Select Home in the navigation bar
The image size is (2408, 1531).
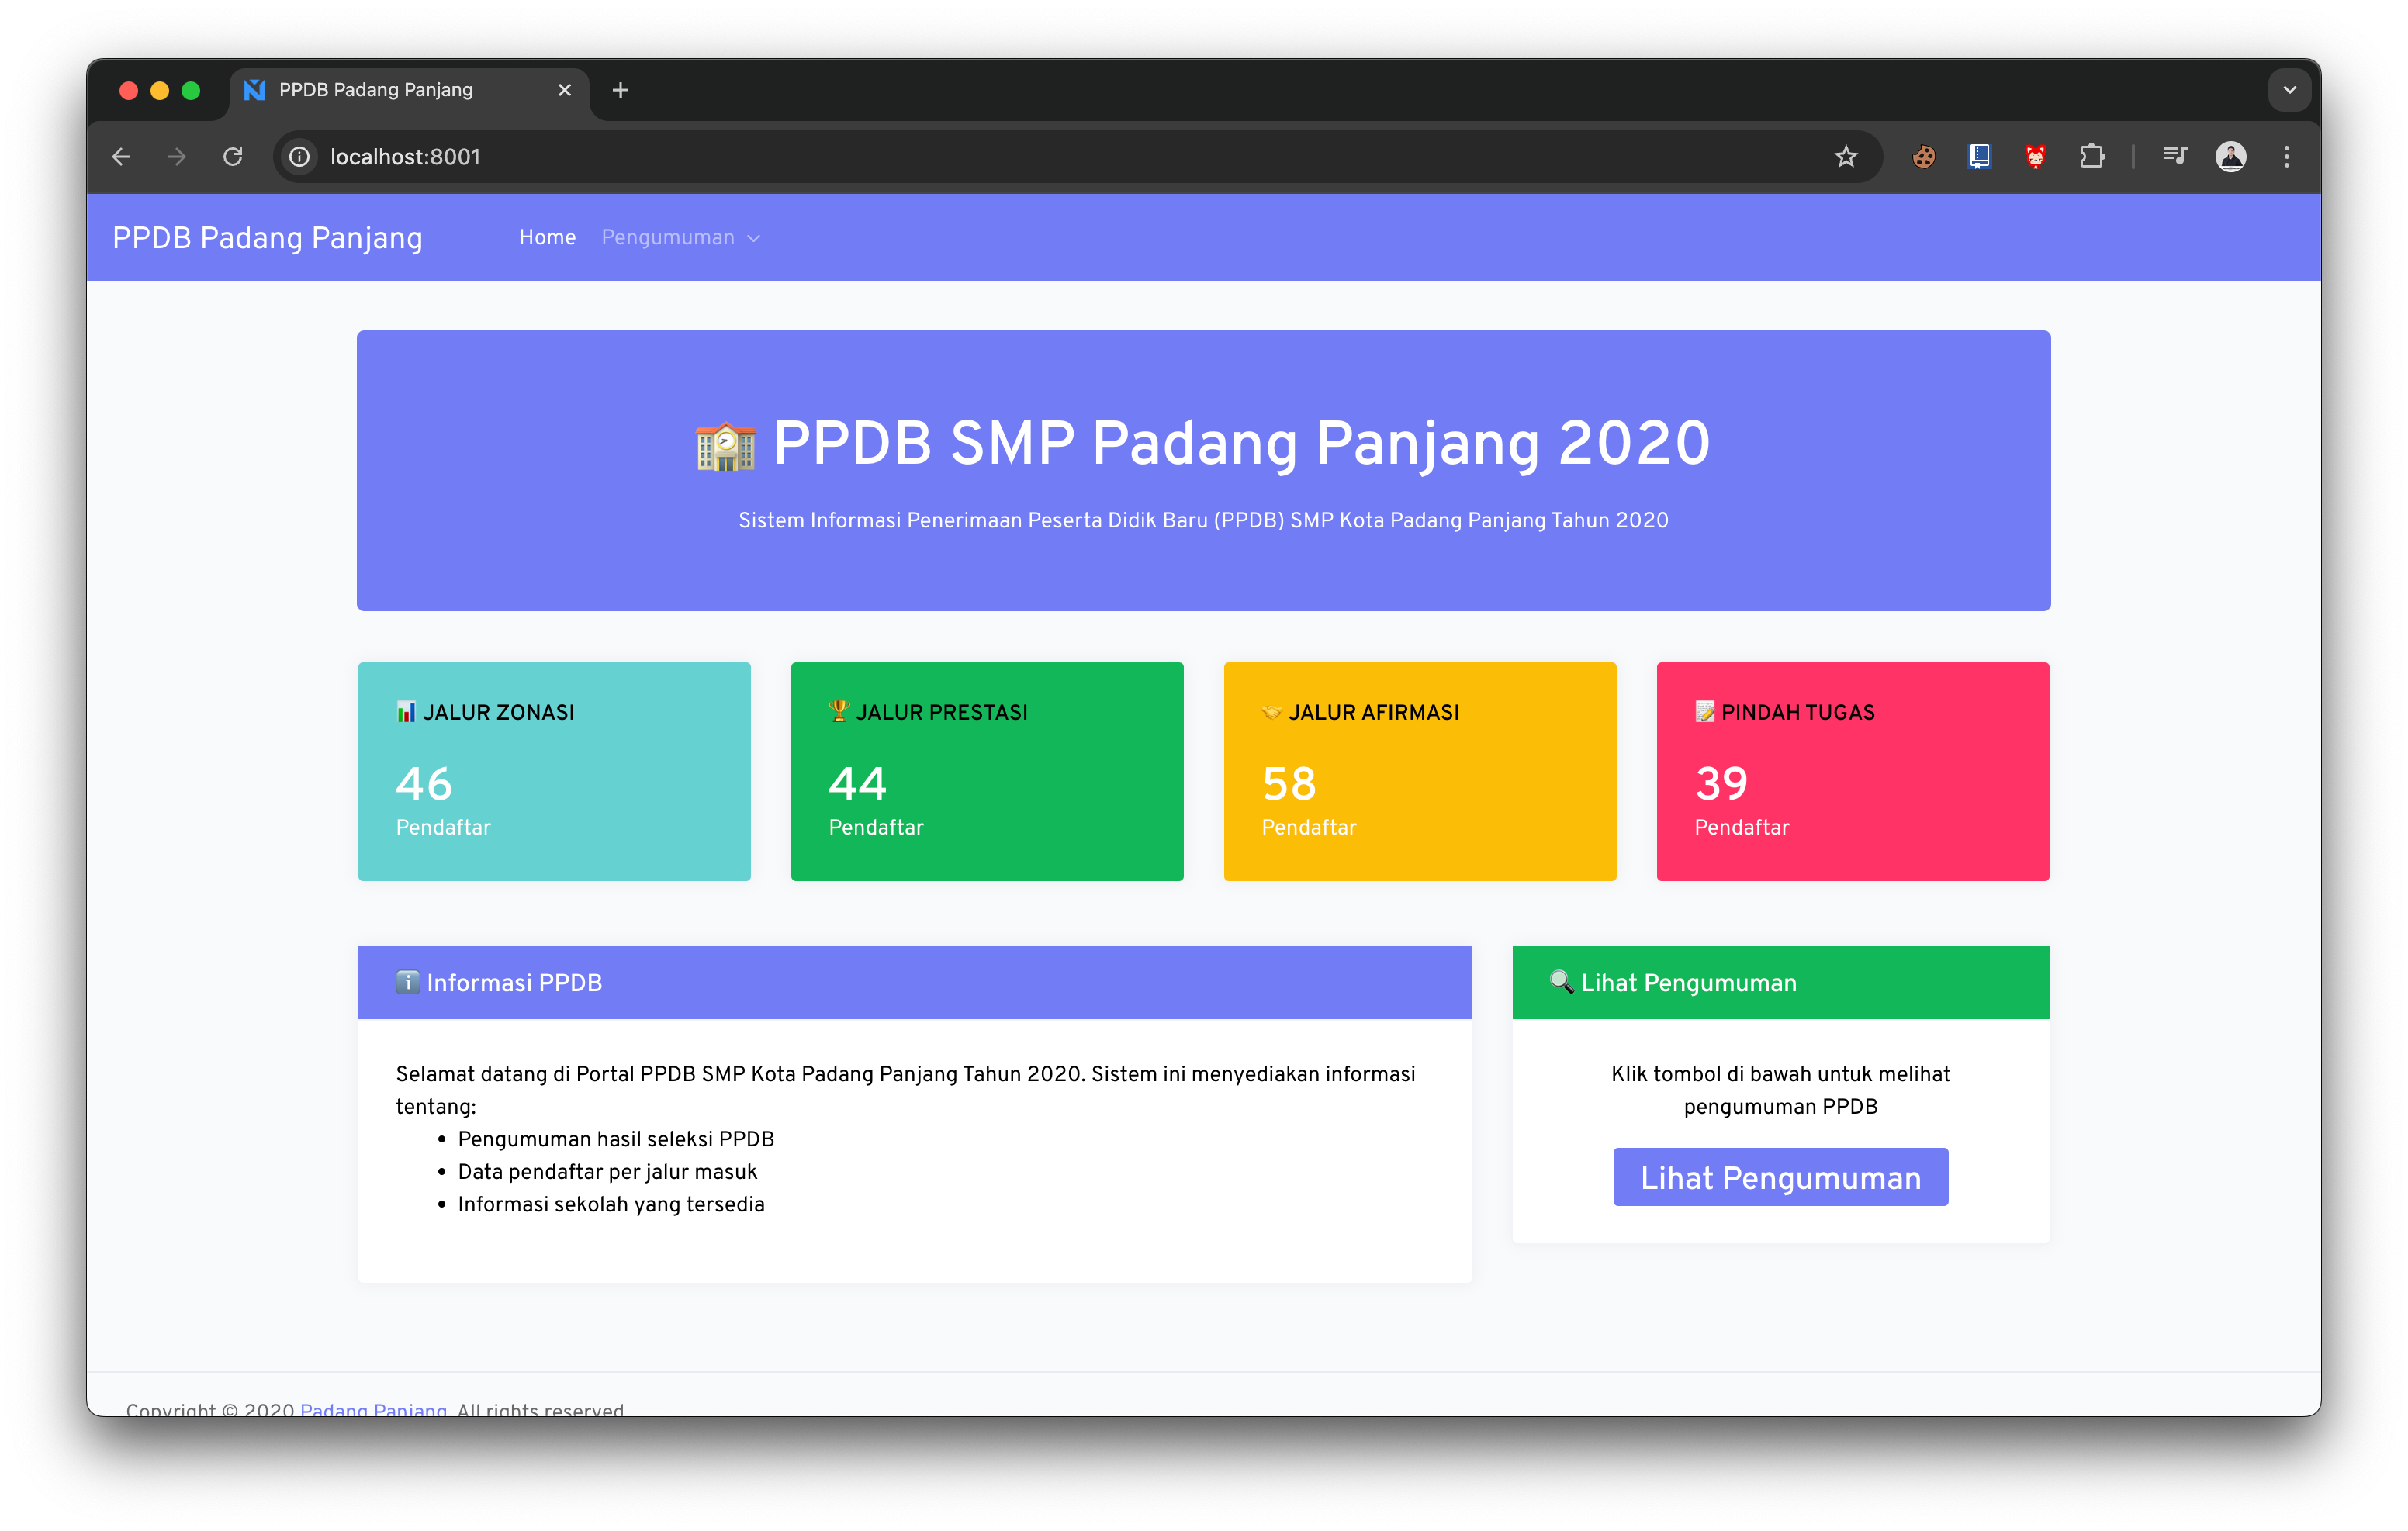pos(547,237)
